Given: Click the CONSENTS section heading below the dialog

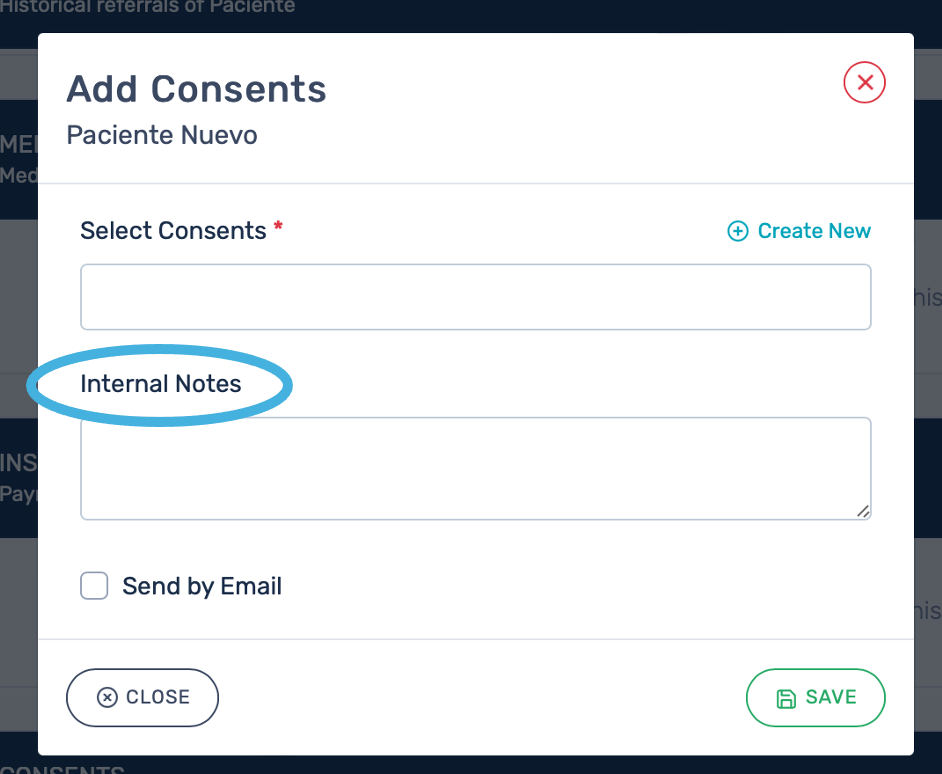Looking at the screenshot, I should point(62,770).
